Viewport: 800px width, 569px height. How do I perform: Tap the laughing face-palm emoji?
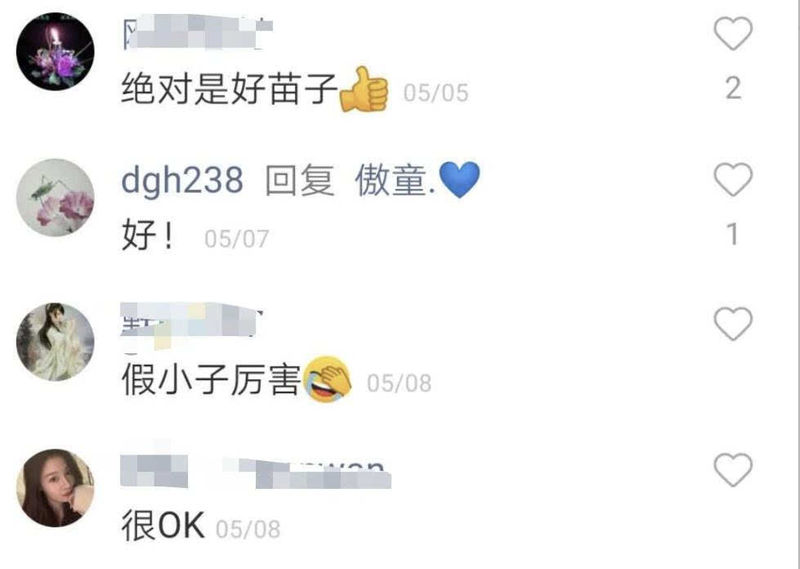[328, 379]
